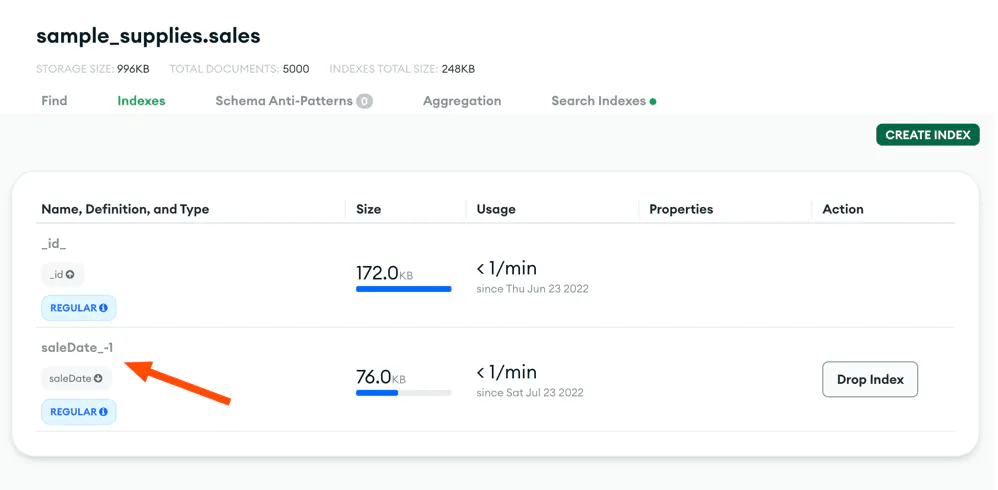
Task: Click the descending arrow icon on saleDate field
Action: [x=98, y=379]
